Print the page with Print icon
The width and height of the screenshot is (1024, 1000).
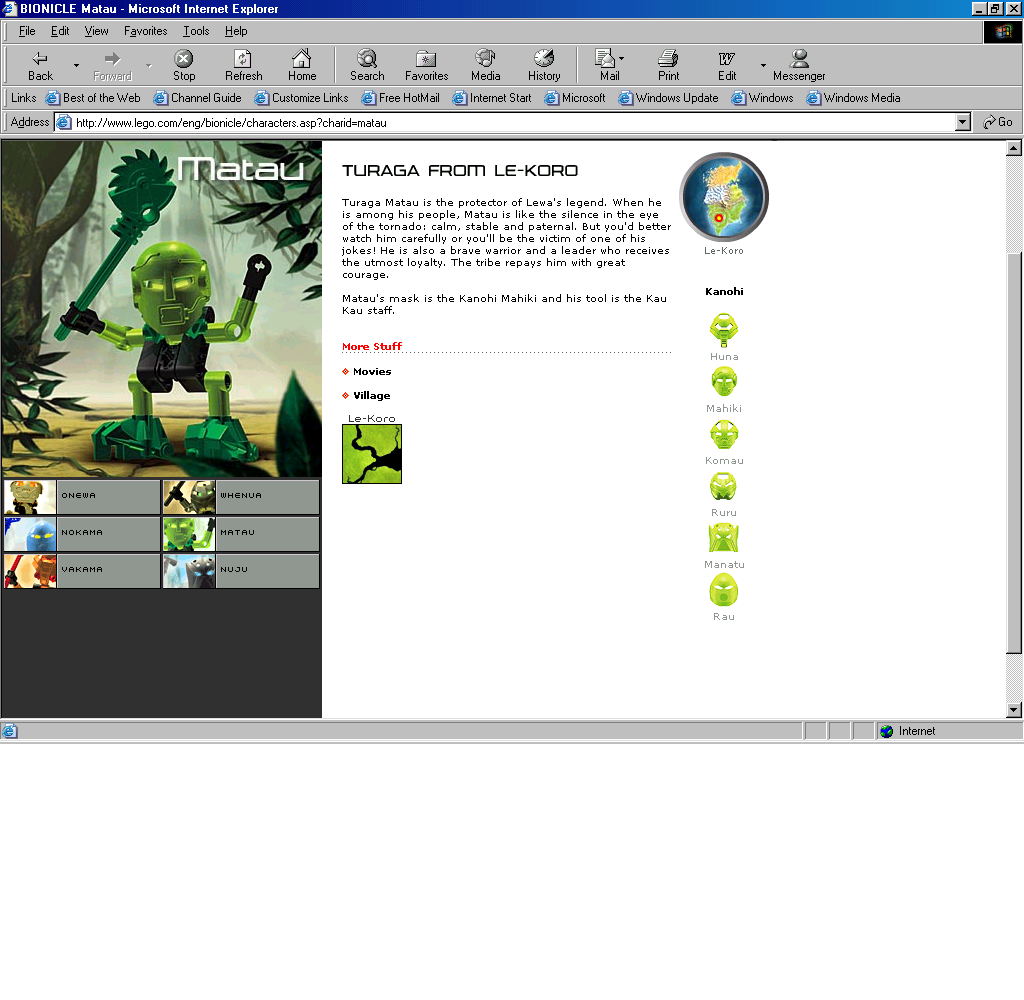click(x=668, y=65)
